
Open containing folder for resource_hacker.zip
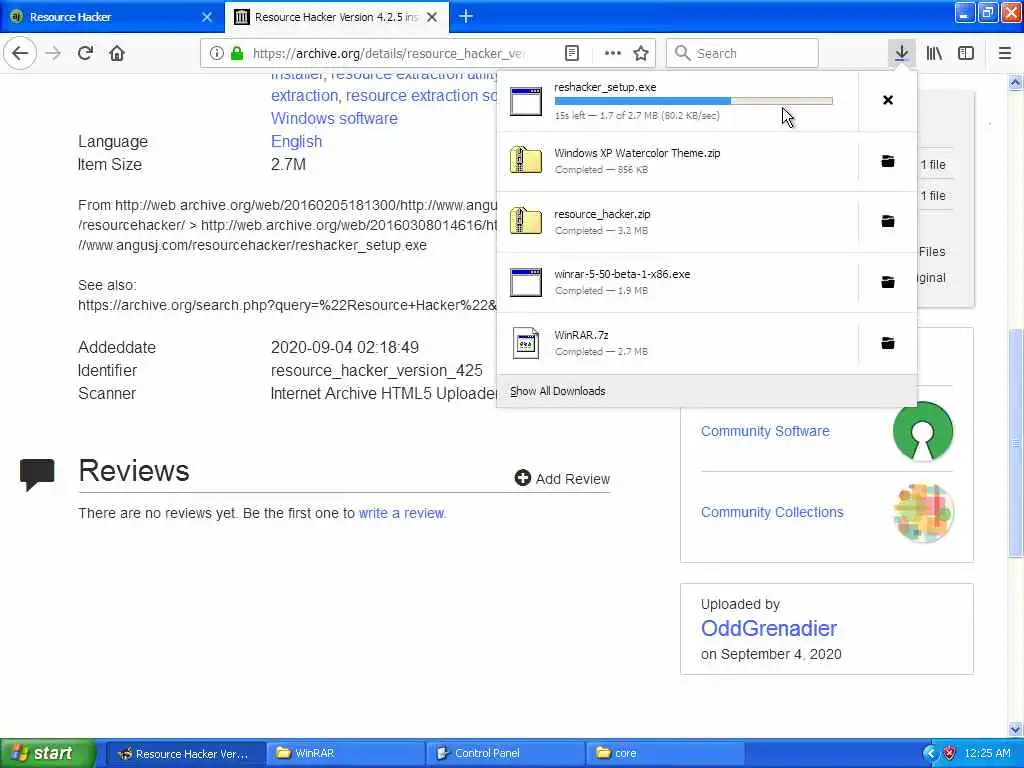coord(888,221)
